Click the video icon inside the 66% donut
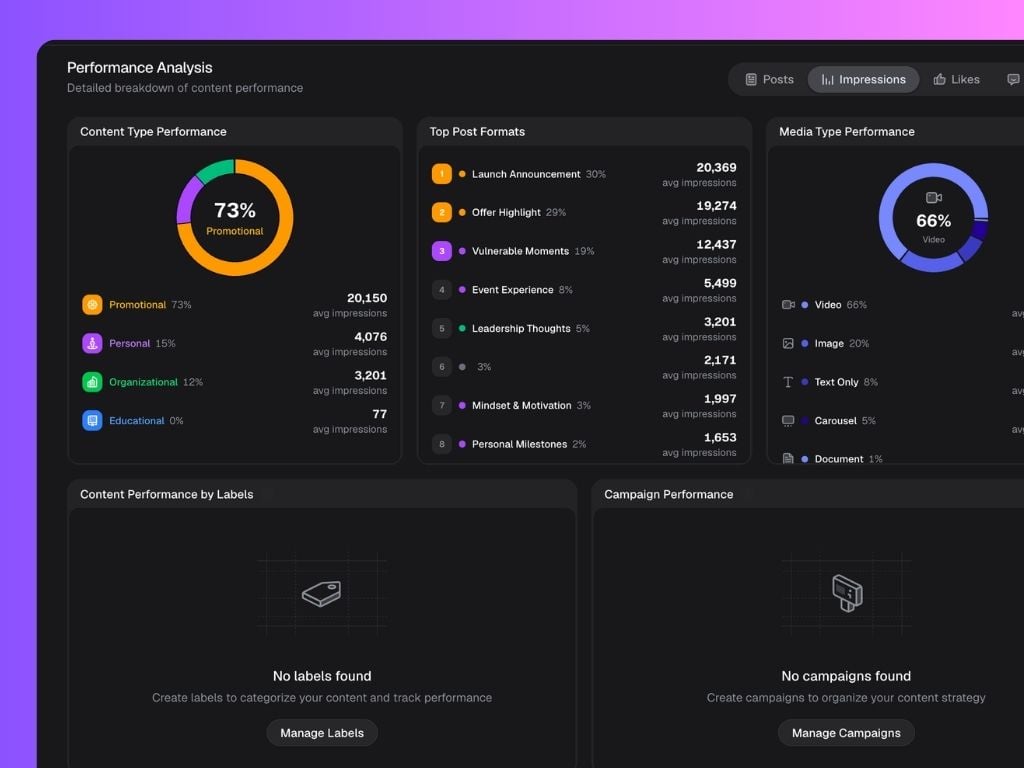The image size is (1024, 768). point(934,198)
